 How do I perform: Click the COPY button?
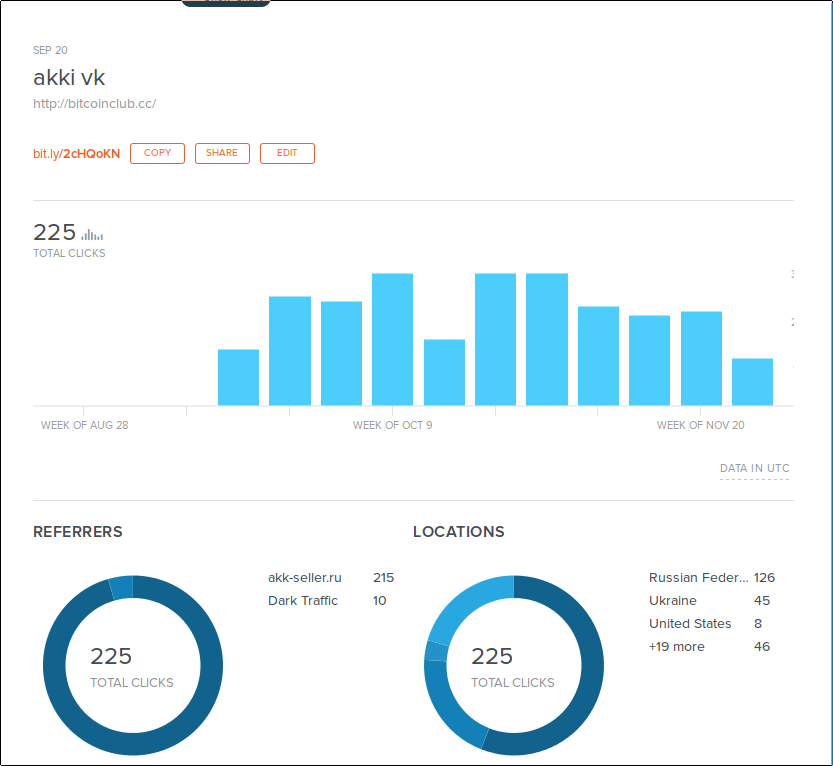[157, 154]
